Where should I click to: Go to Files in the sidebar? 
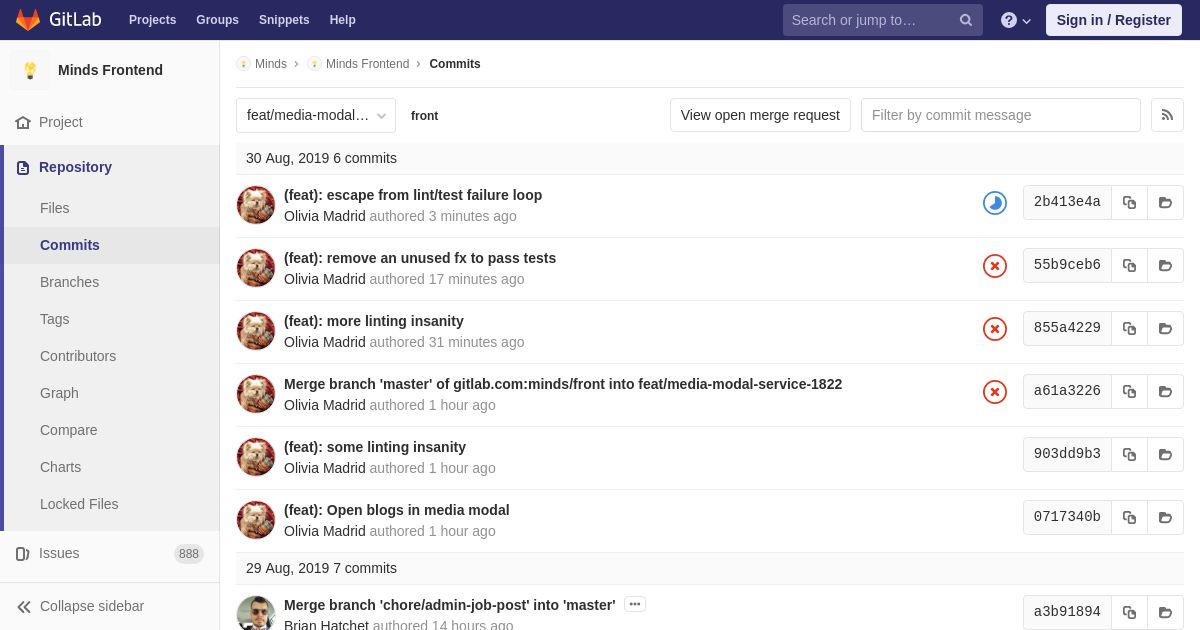(55, 208)
